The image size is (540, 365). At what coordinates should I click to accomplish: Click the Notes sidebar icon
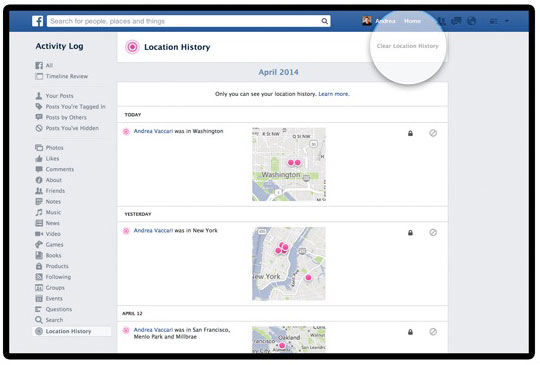point(39,201)
